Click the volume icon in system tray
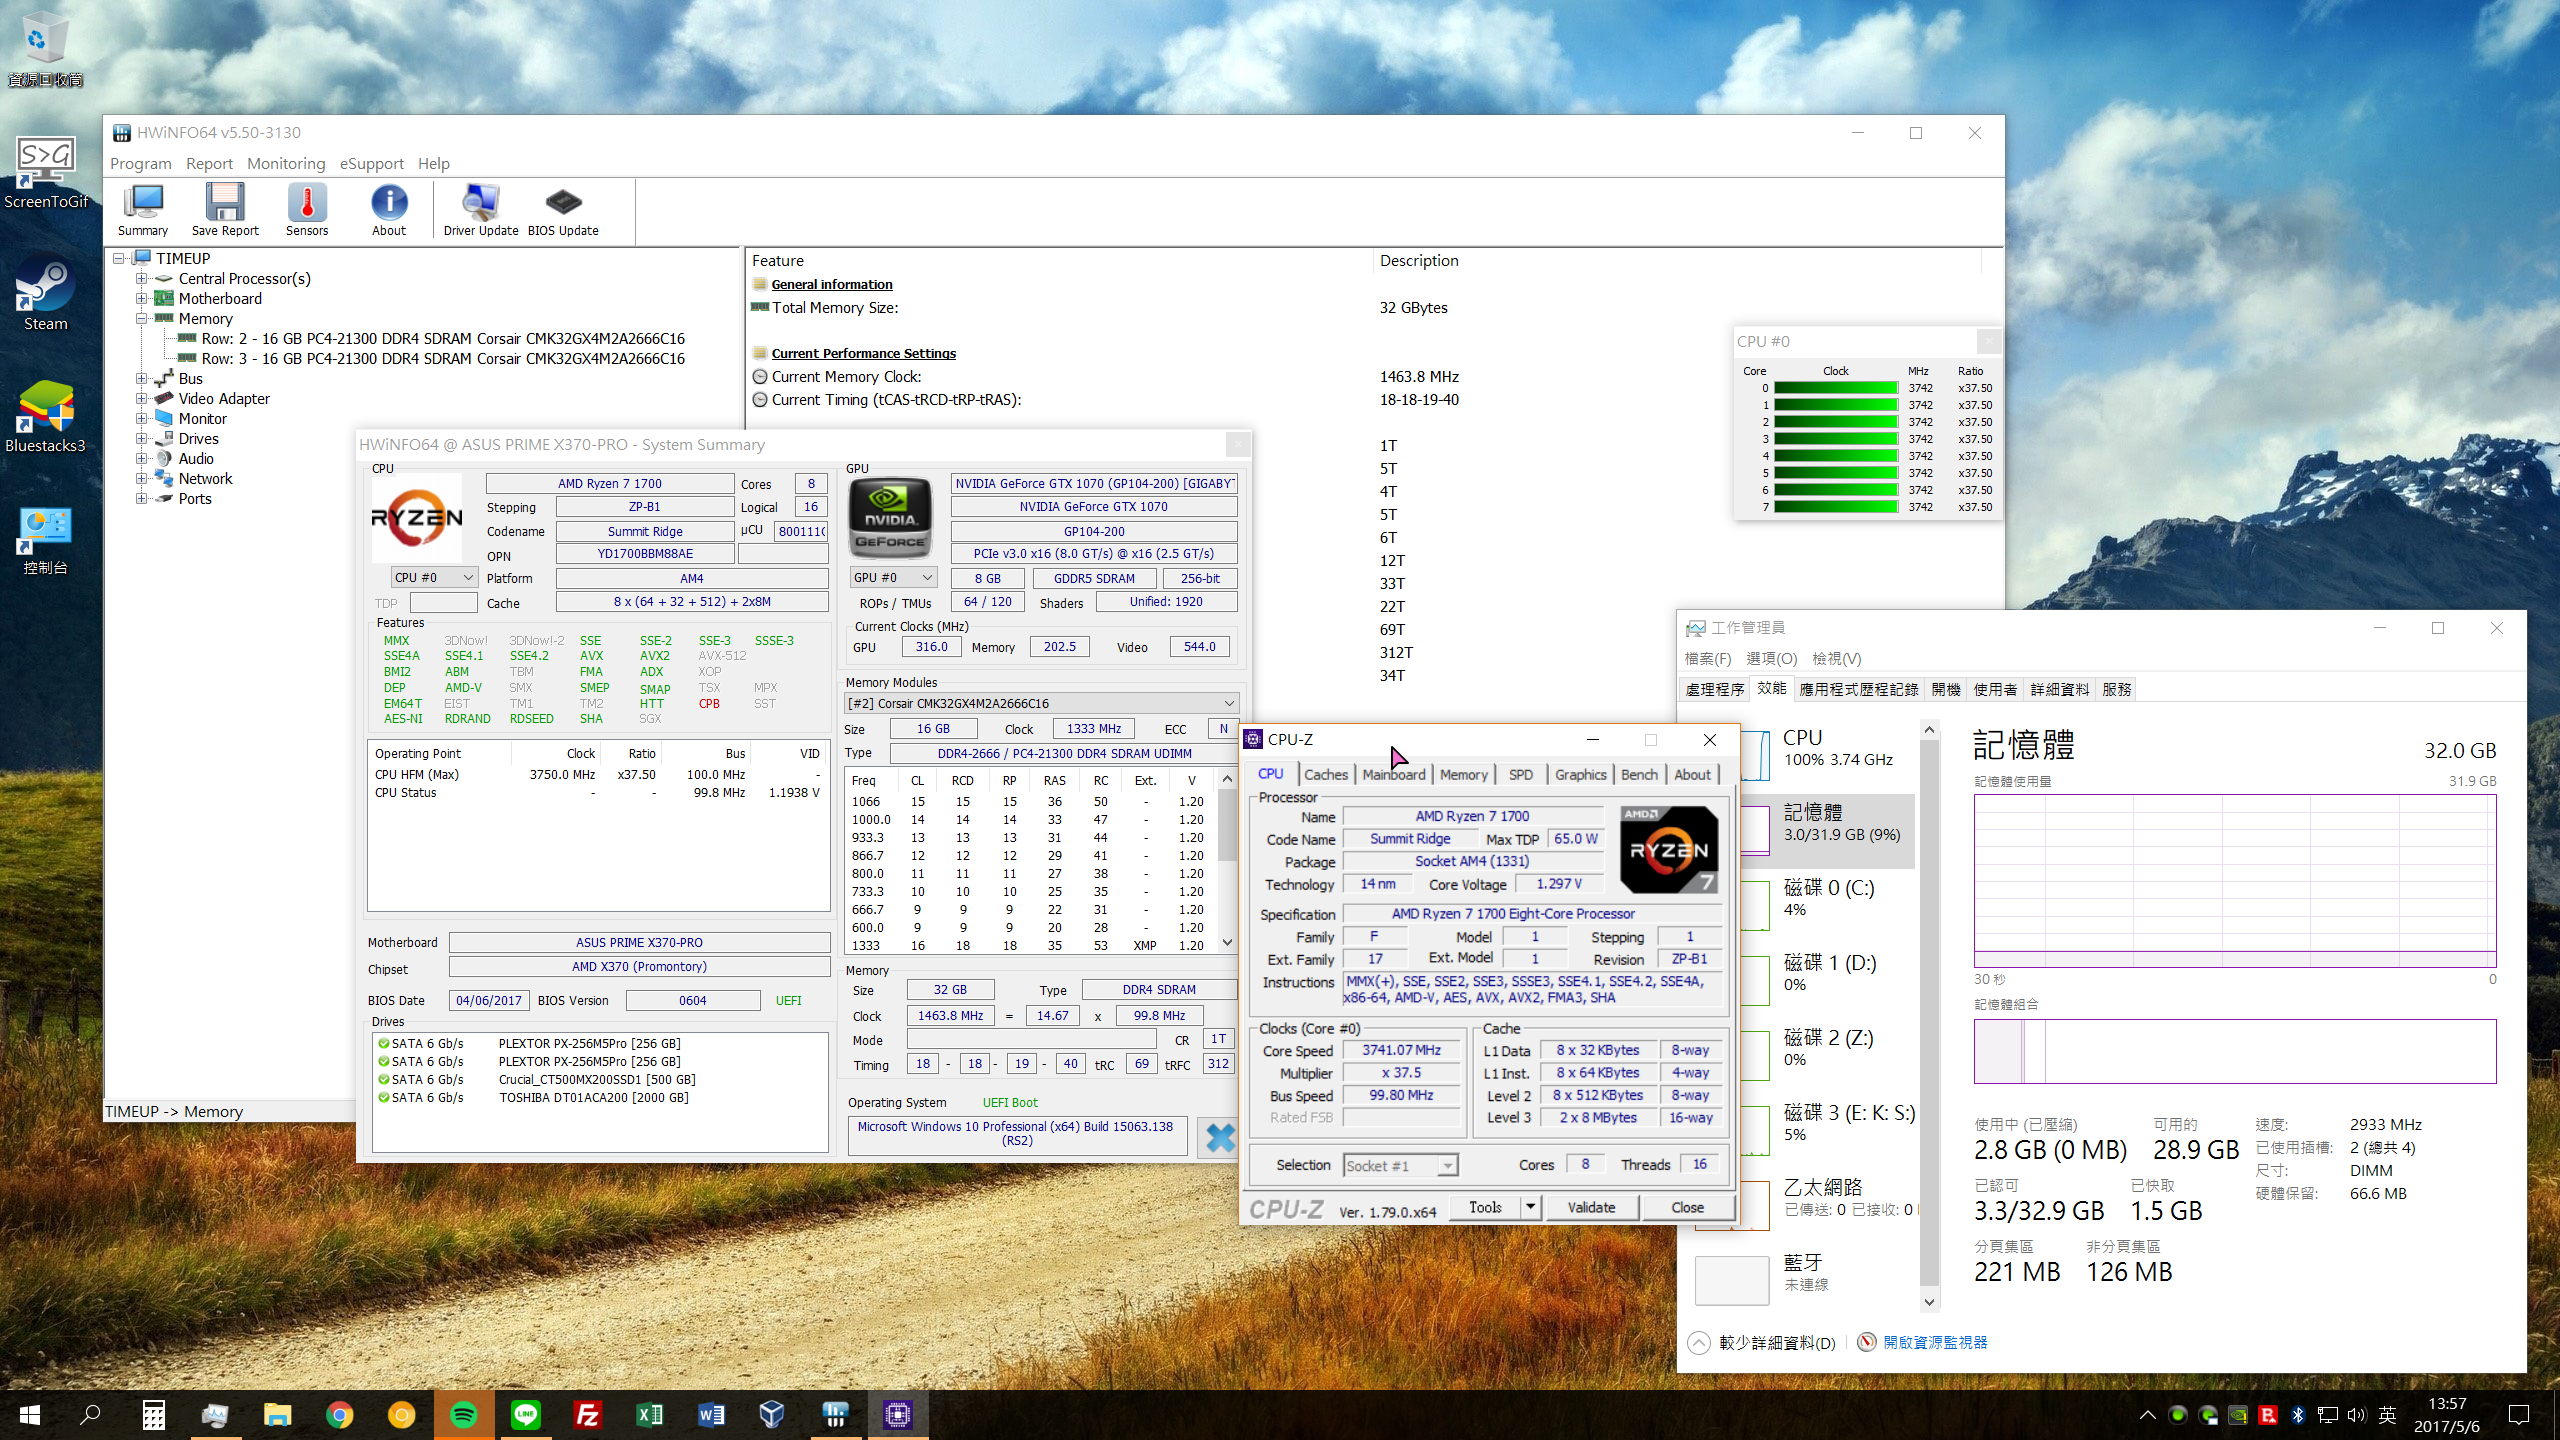 point(2357,1415)
